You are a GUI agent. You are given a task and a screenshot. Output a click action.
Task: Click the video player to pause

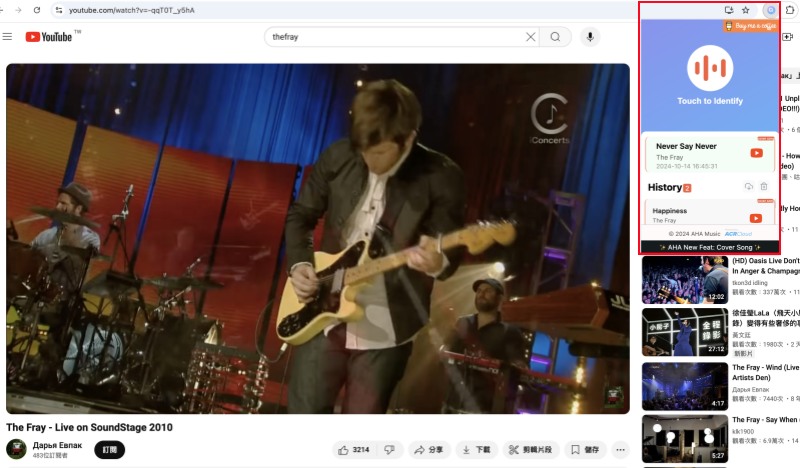(318, 238)
